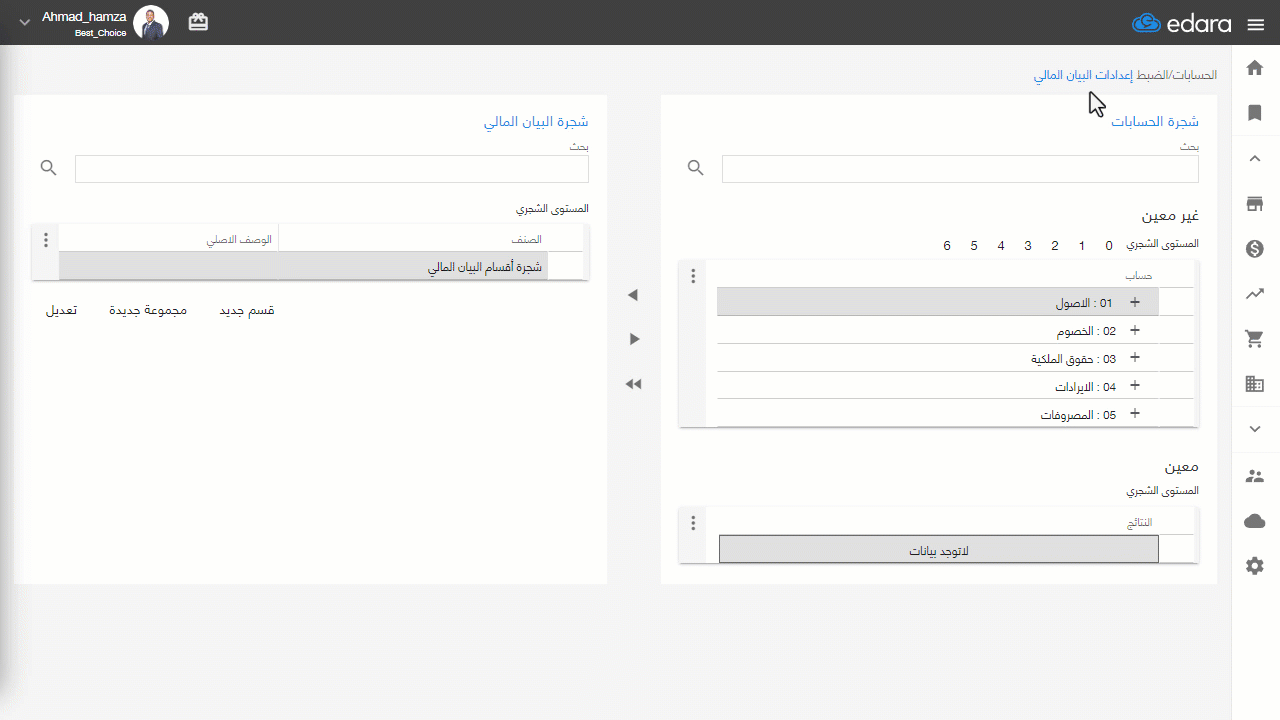Click search icon under شجرة الحسابات
Viewport: 1280px width, 720px height.
(696, 168)
